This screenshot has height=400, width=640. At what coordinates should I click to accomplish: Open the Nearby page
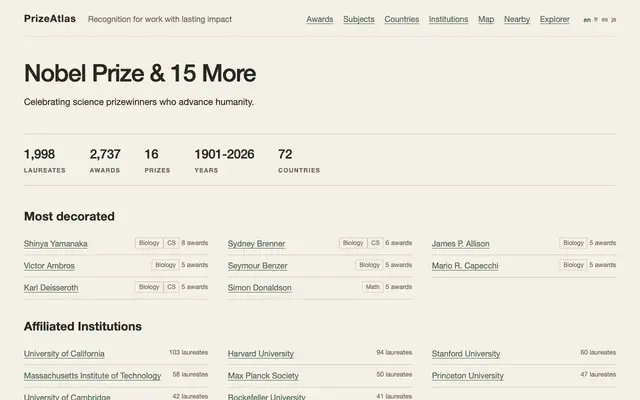pyautogui.click(x=517, y=19)
